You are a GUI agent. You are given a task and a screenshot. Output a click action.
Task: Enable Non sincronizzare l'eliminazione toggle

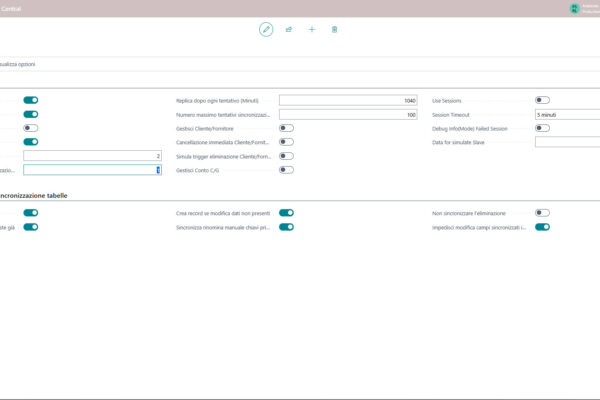pyautogui.click(x=542, y=213)
